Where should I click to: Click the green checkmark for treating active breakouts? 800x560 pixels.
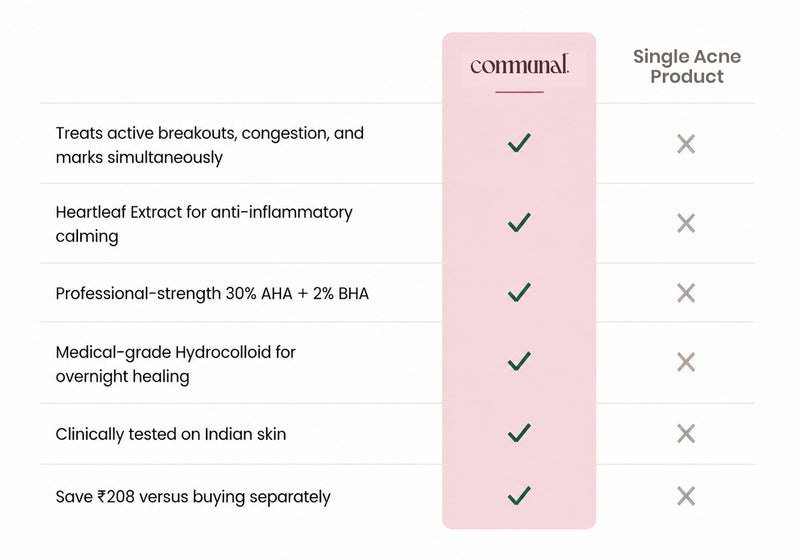(519, 143)
